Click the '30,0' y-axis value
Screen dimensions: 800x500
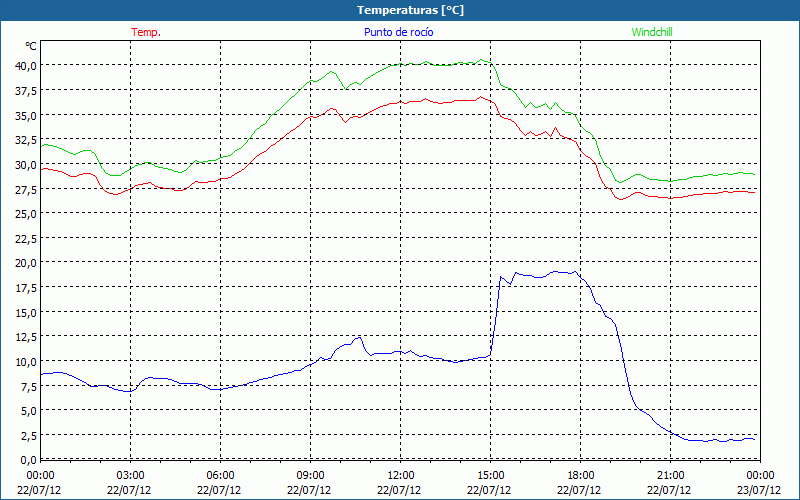coord(26,164)
